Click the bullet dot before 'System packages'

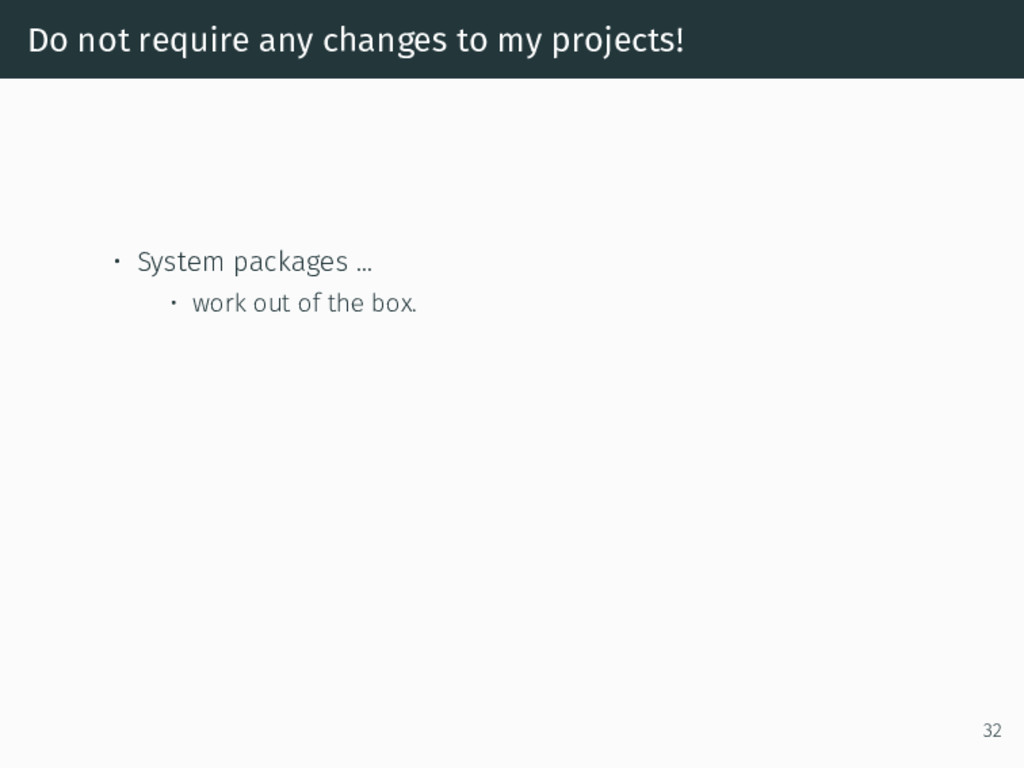click(117, 262)
